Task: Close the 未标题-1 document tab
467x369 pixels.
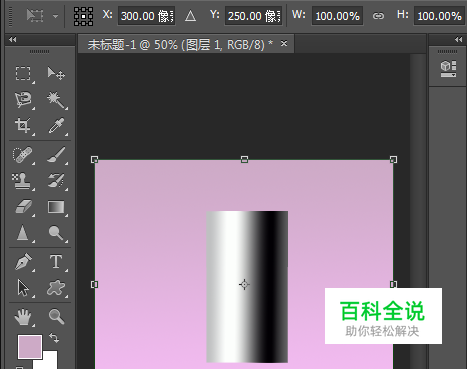Action: [x=284, y=43]
